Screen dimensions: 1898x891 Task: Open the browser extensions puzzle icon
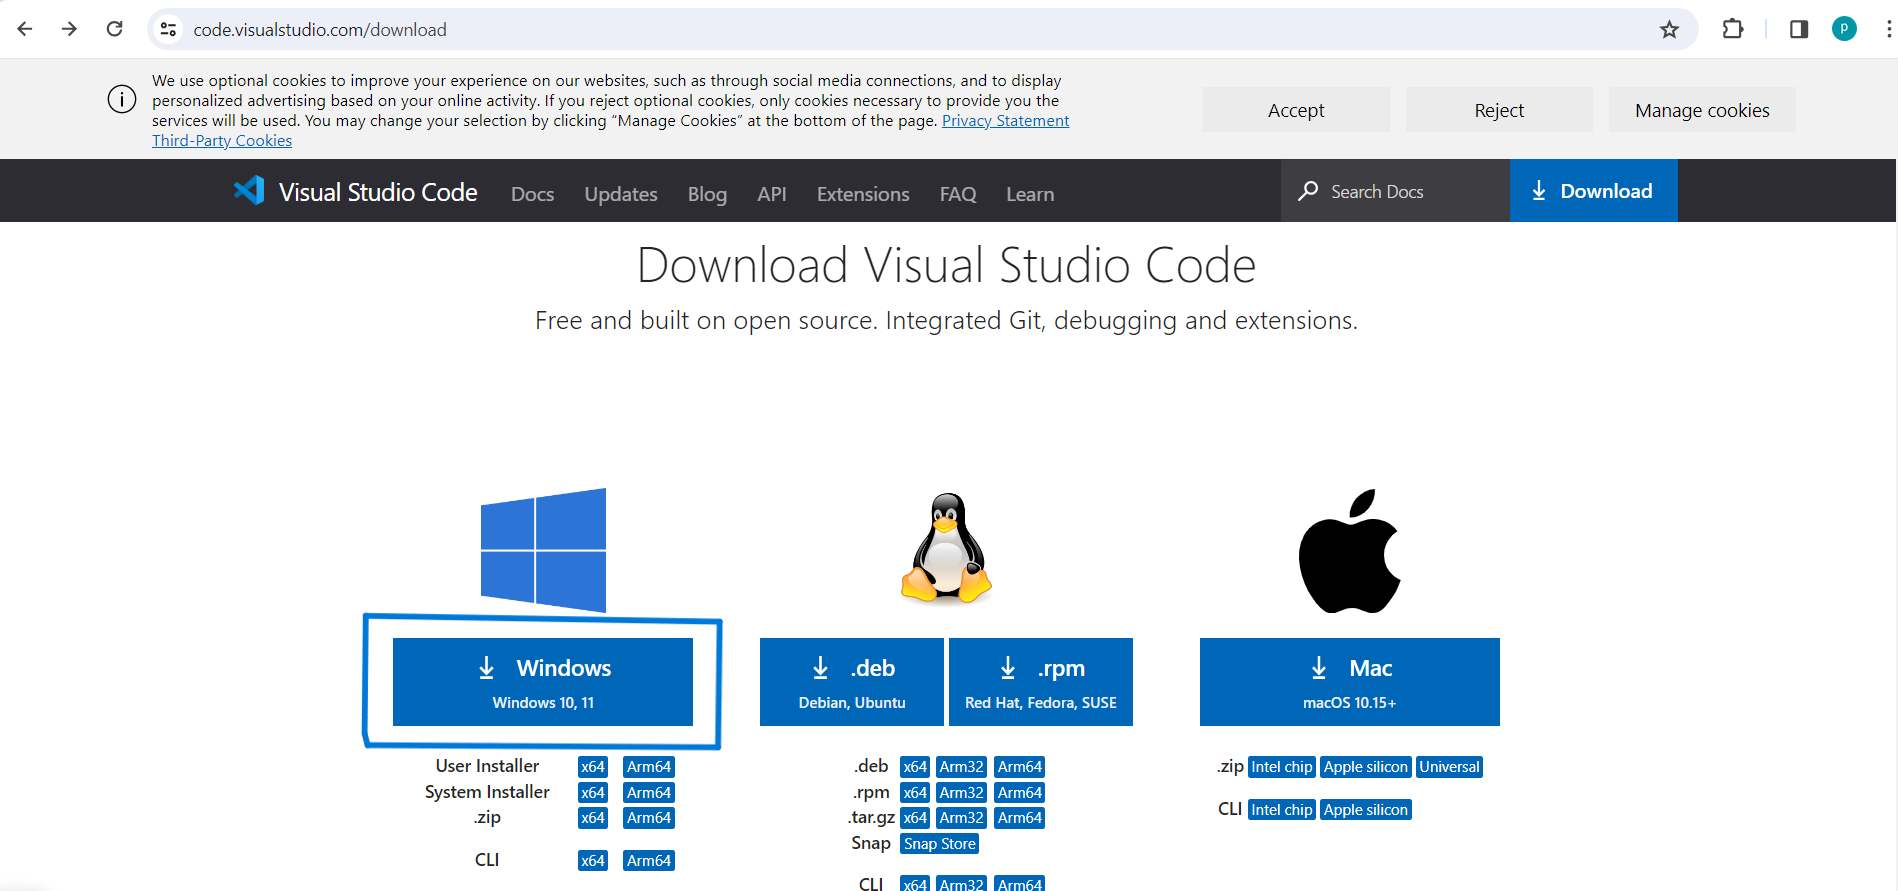pos(1733,29)
